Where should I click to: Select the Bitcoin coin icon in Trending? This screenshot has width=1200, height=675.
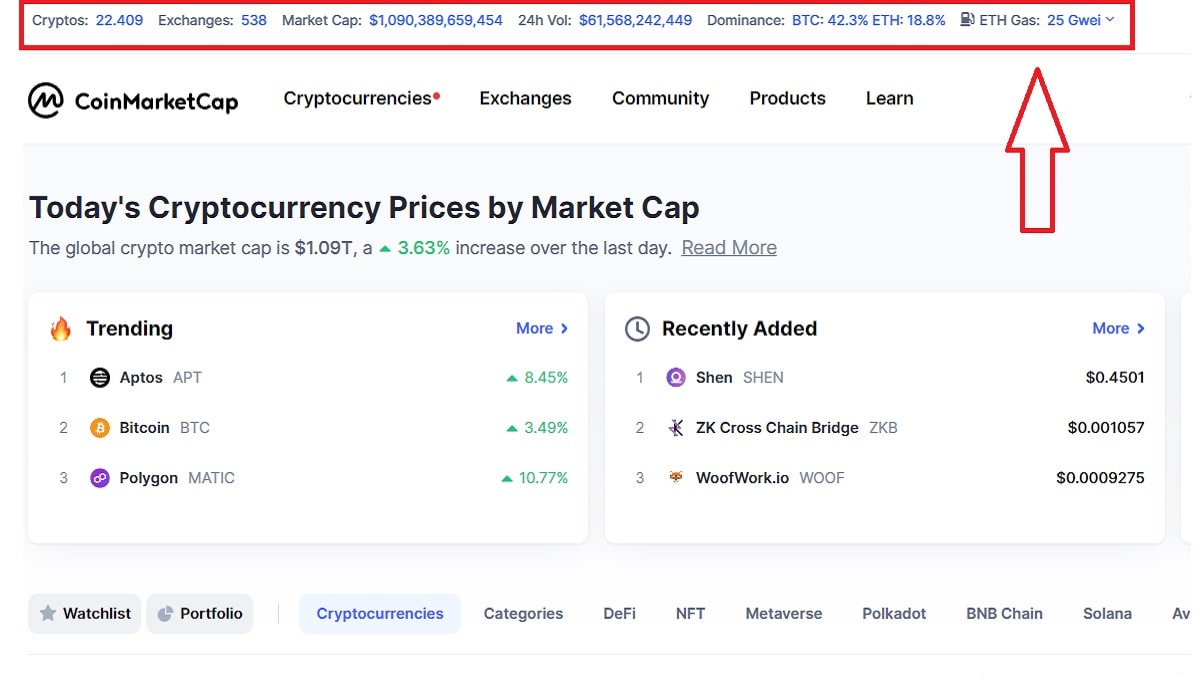[98, 427]
